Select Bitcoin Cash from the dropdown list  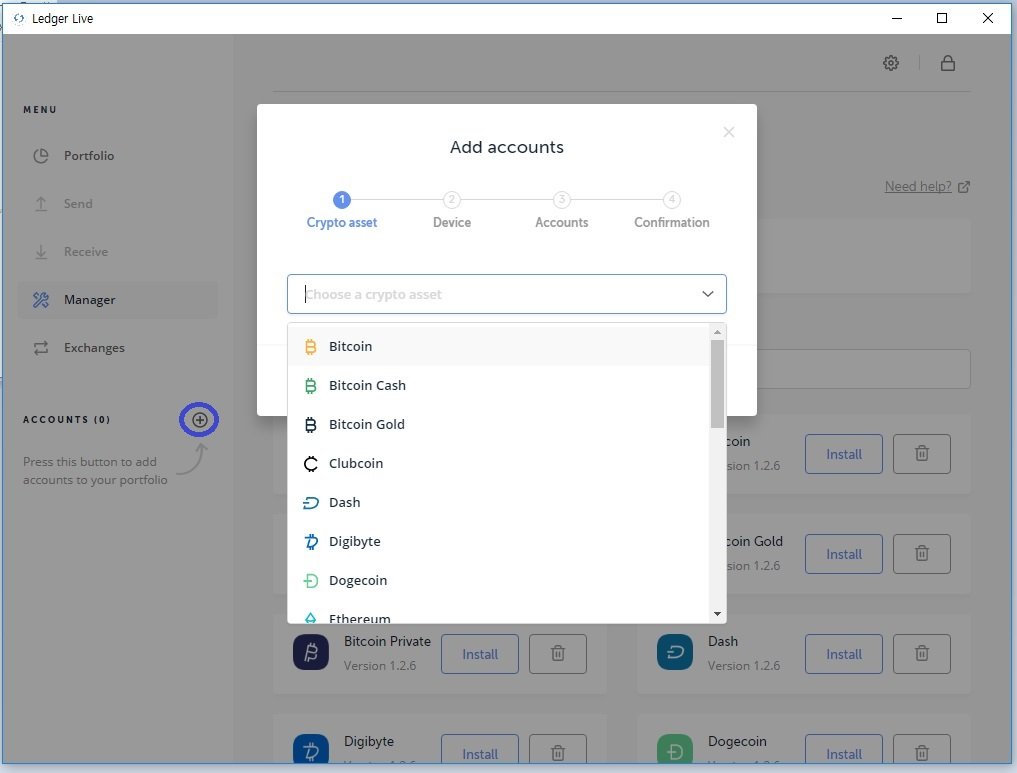[x=497, y=385]
